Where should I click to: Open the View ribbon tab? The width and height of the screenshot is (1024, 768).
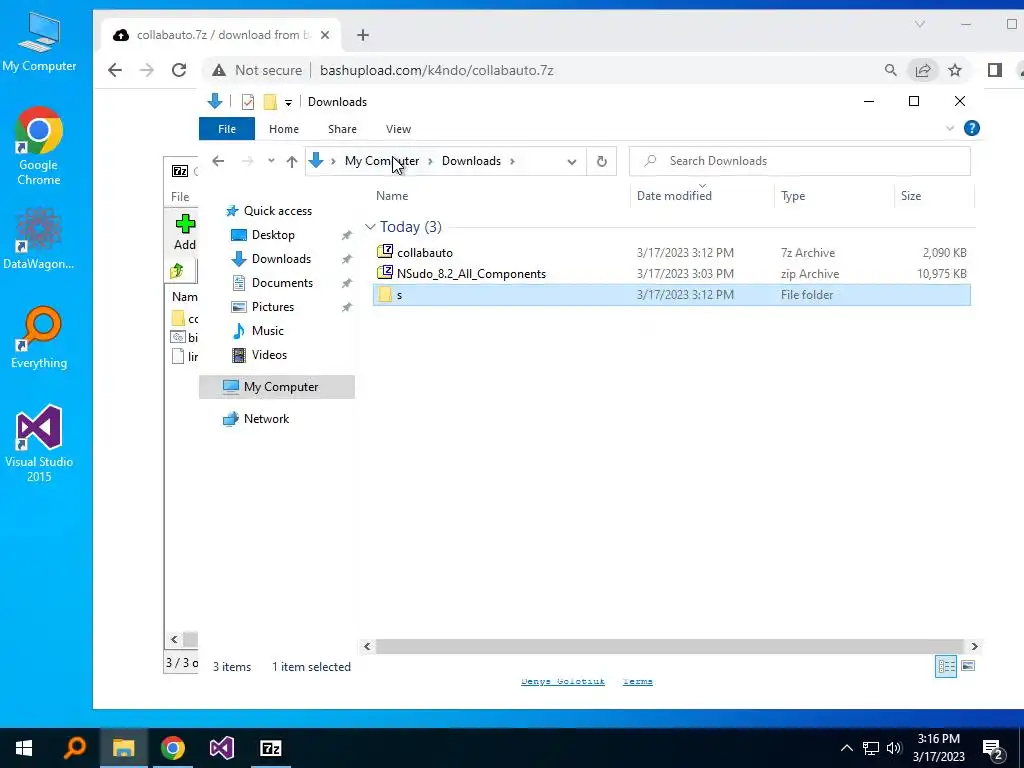coord(398,129)
